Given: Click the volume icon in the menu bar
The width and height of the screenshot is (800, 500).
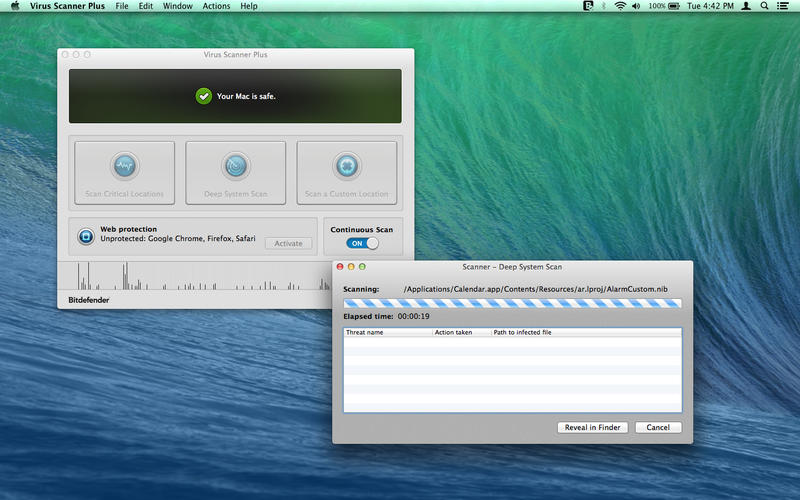Looking at the screenshot, I should pyautogui.click(x=636, y=6).
